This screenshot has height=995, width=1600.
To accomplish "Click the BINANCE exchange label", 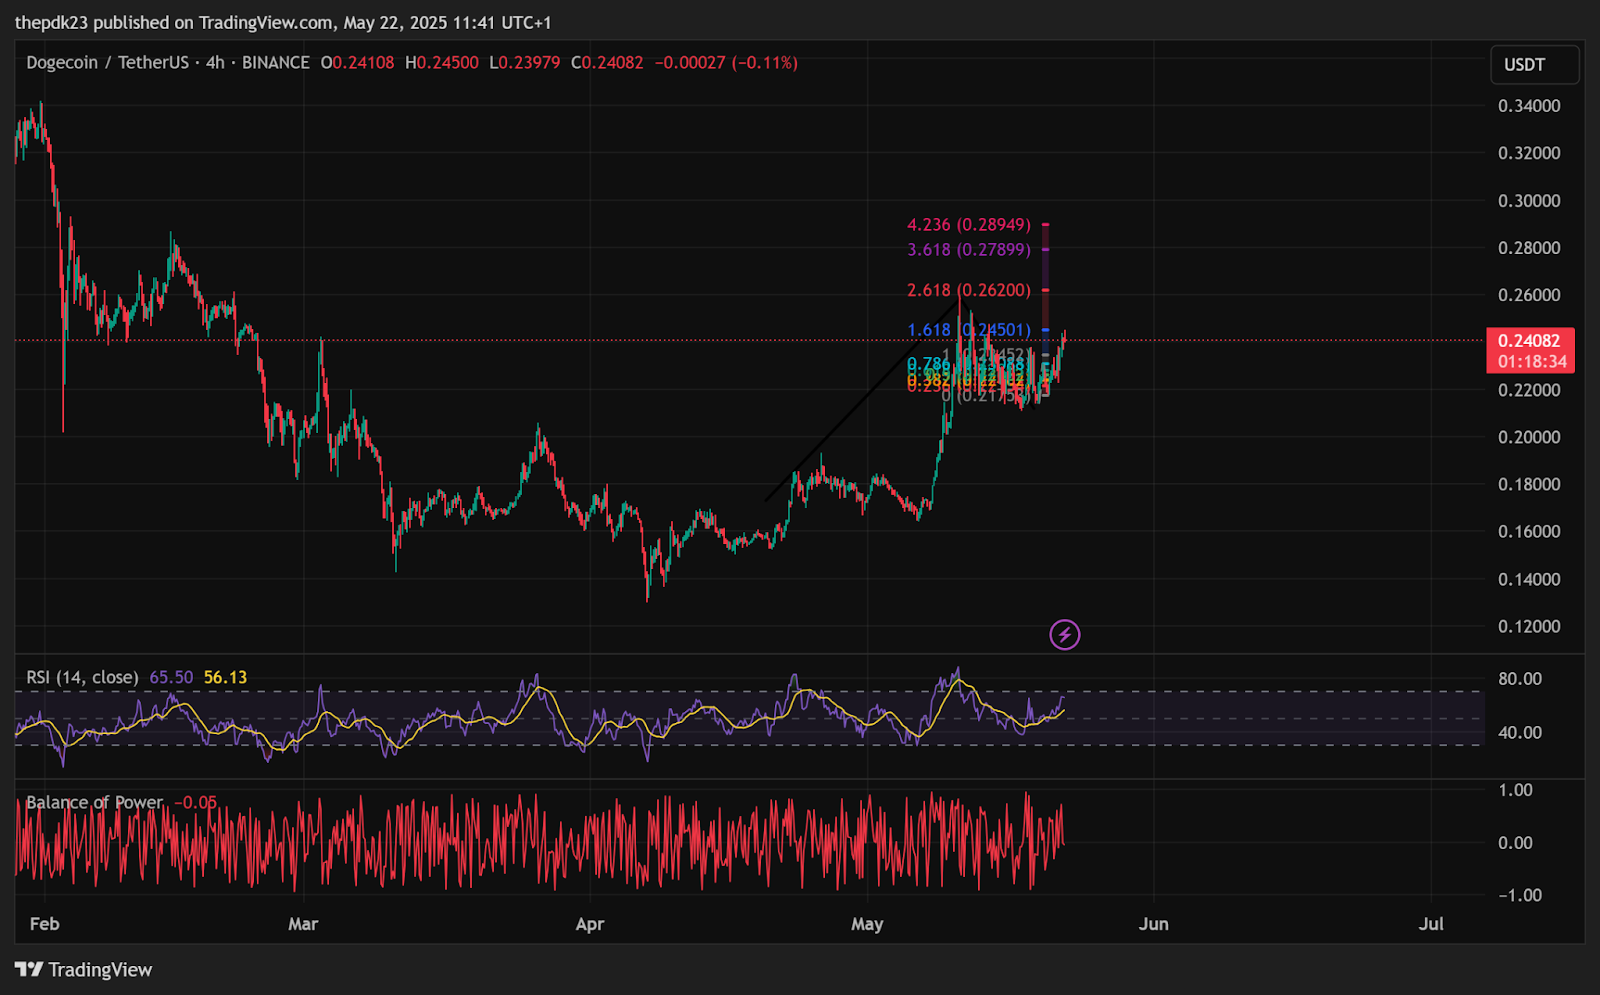I will coord(276,62).
